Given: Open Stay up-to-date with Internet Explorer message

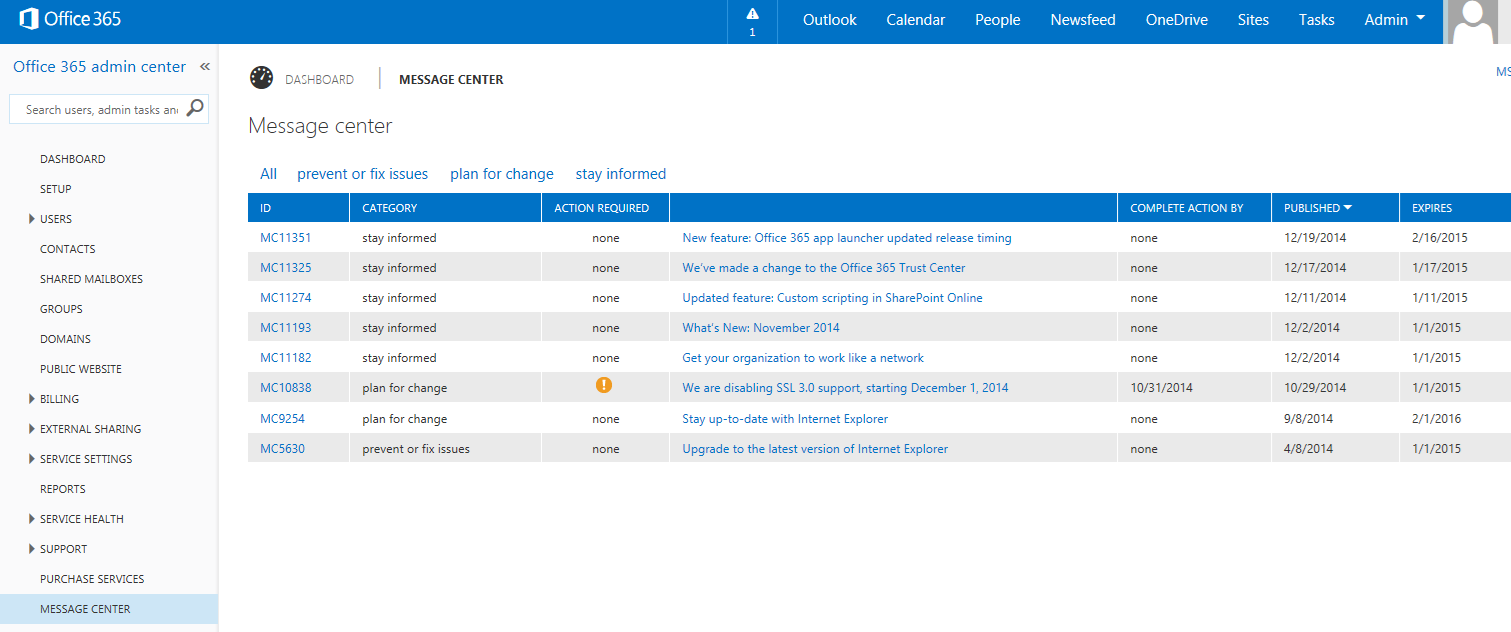Looking at the screenshot, I should click(x=785, y=419).
